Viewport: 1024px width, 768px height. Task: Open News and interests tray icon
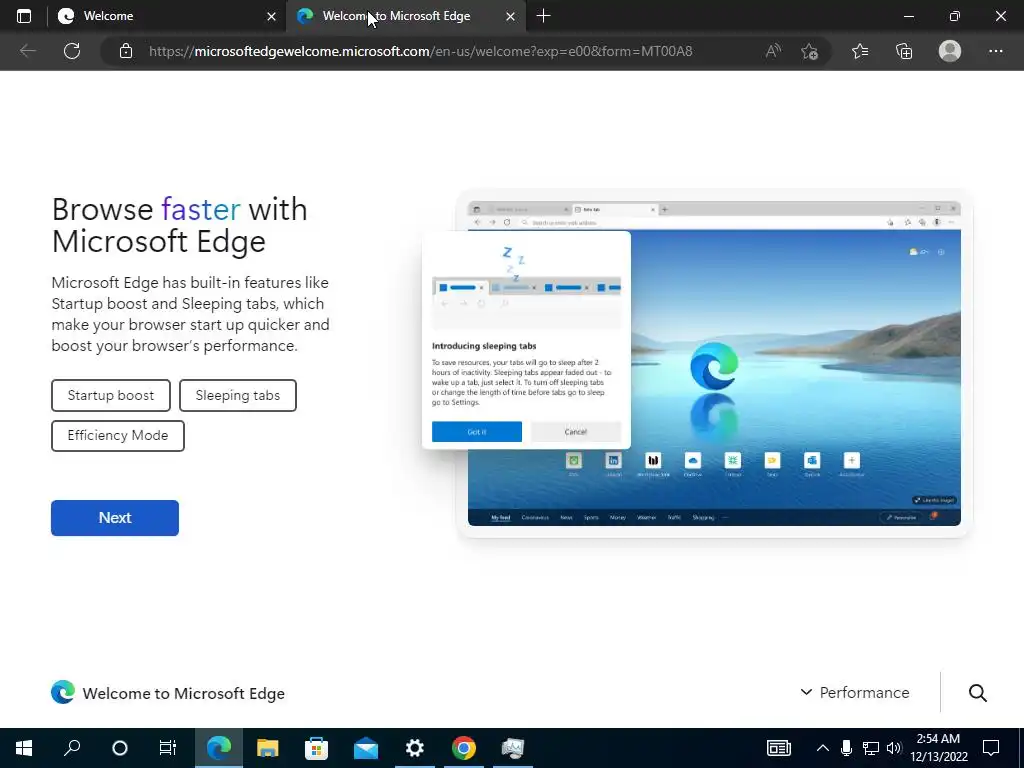(778, 748)
